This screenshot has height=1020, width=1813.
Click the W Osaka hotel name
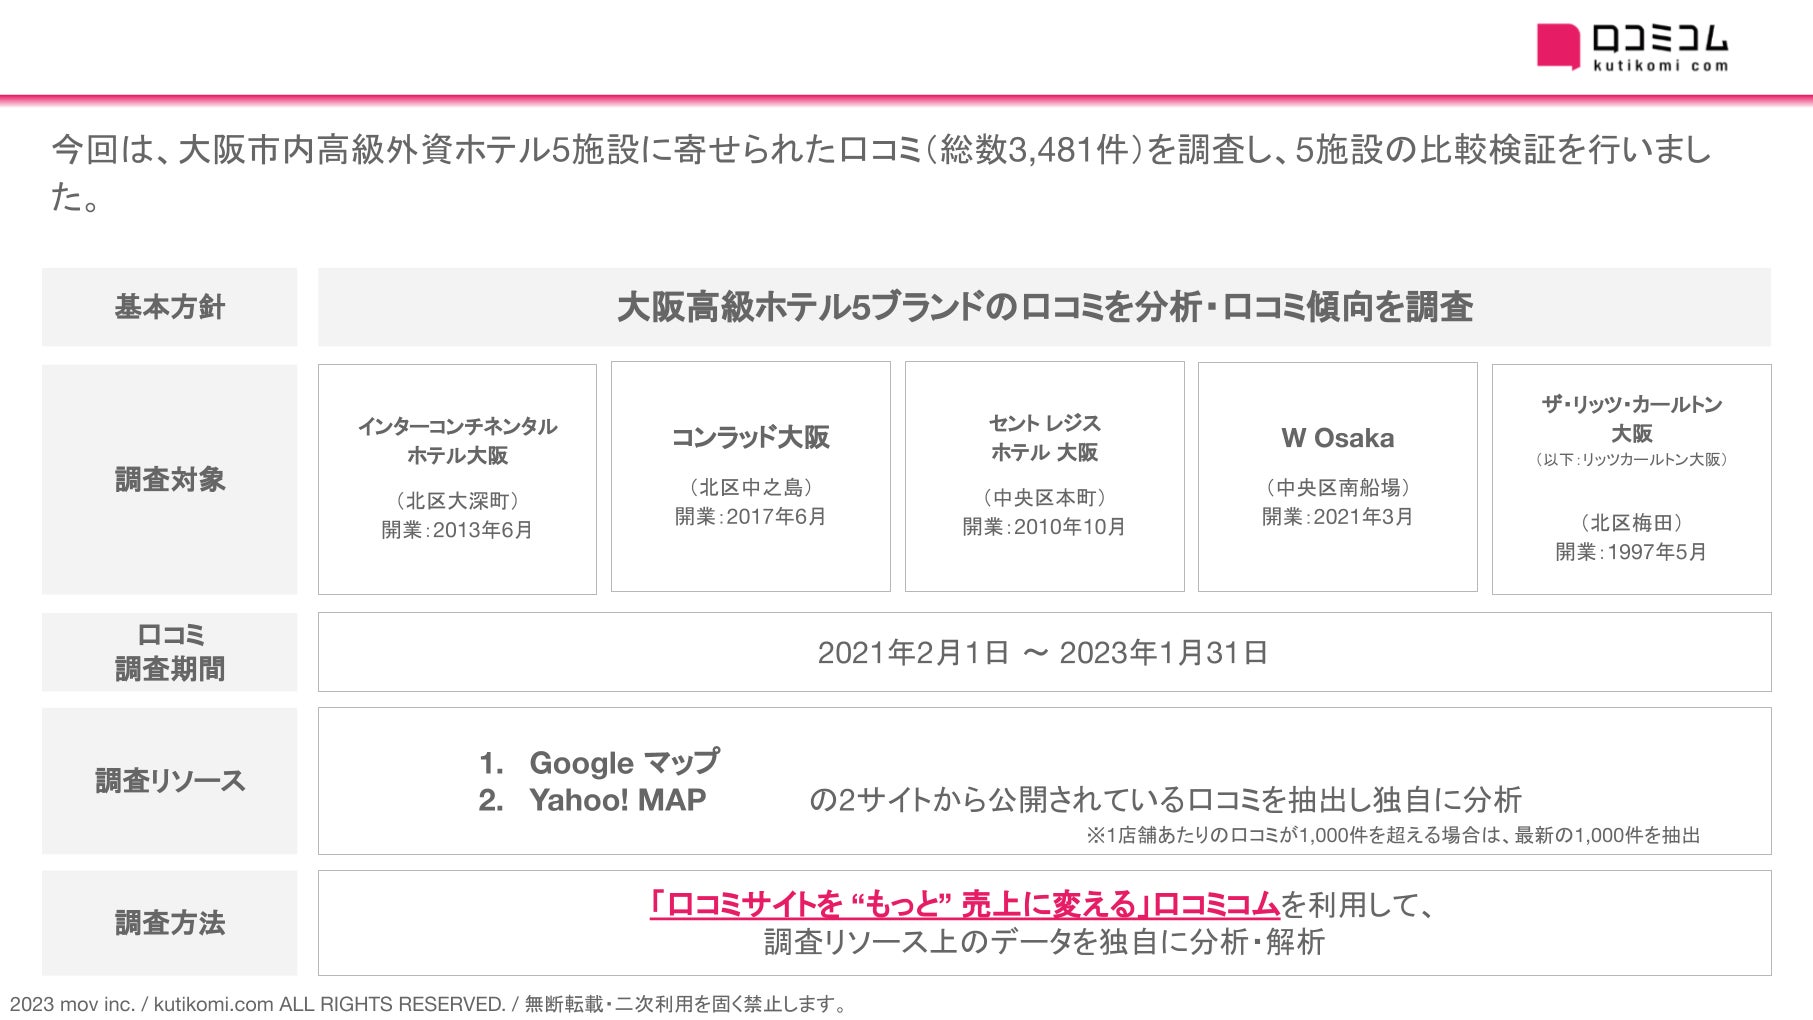(1338, 438)
